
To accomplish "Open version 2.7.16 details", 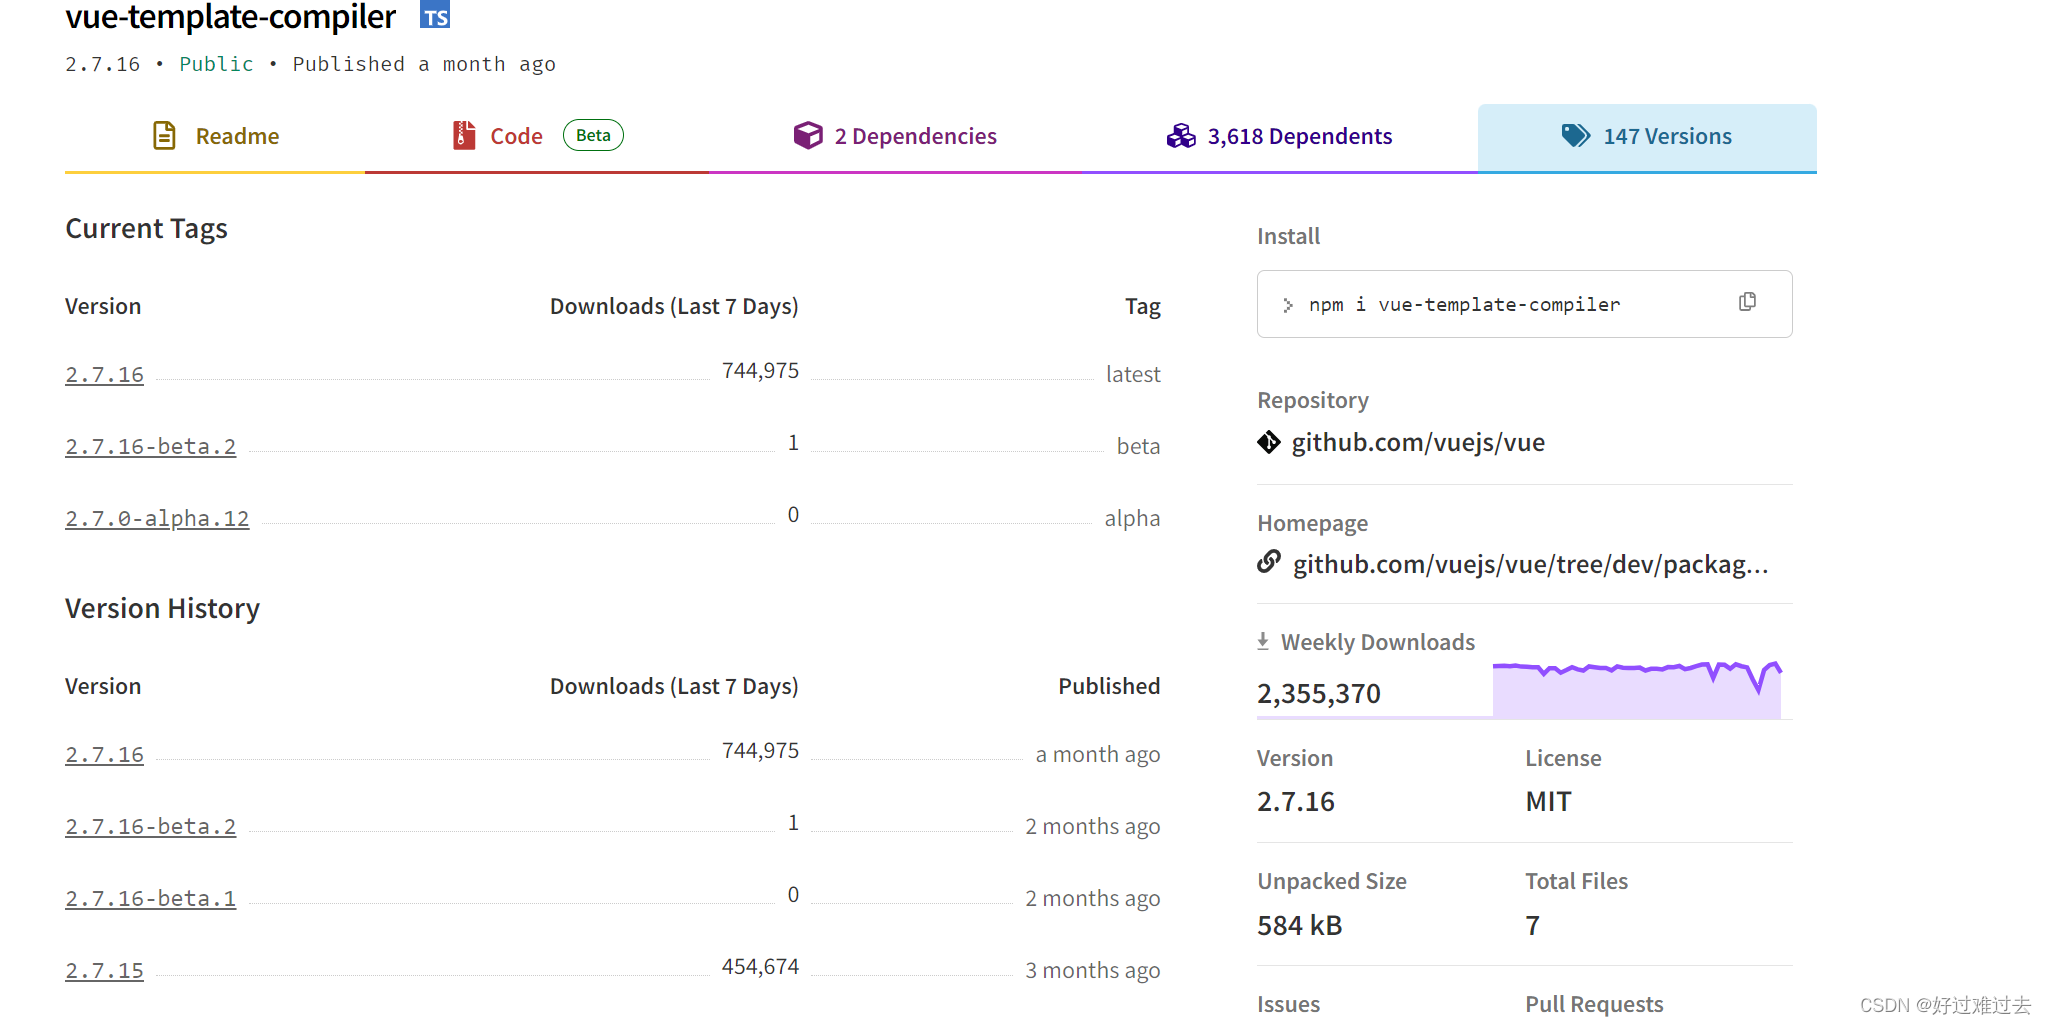I will point(104,374).
